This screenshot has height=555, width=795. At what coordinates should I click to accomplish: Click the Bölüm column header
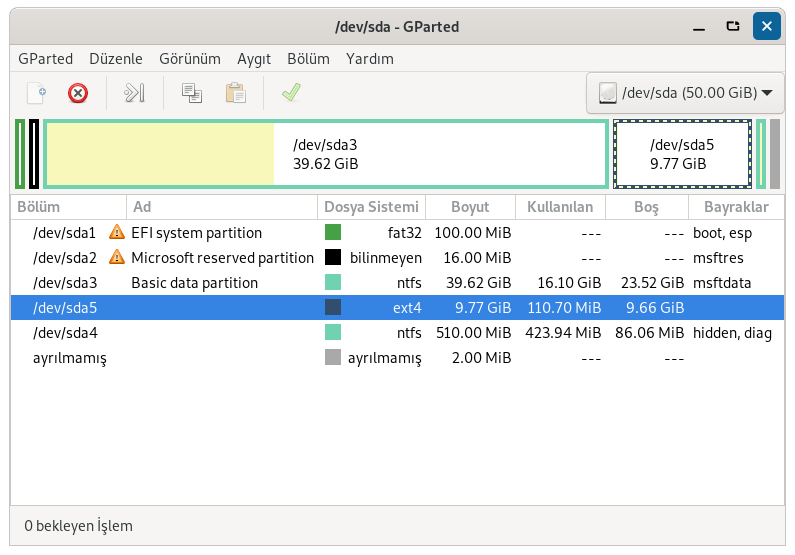pos(68,207)
